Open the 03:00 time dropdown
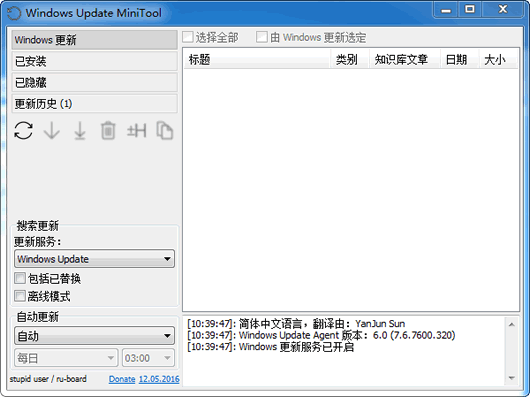 coord(148,358)
